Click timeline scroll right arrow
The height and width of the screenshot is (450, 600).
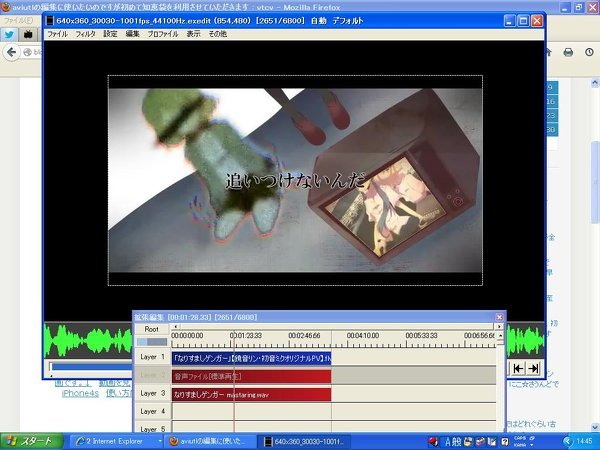[x=499, y=326]
